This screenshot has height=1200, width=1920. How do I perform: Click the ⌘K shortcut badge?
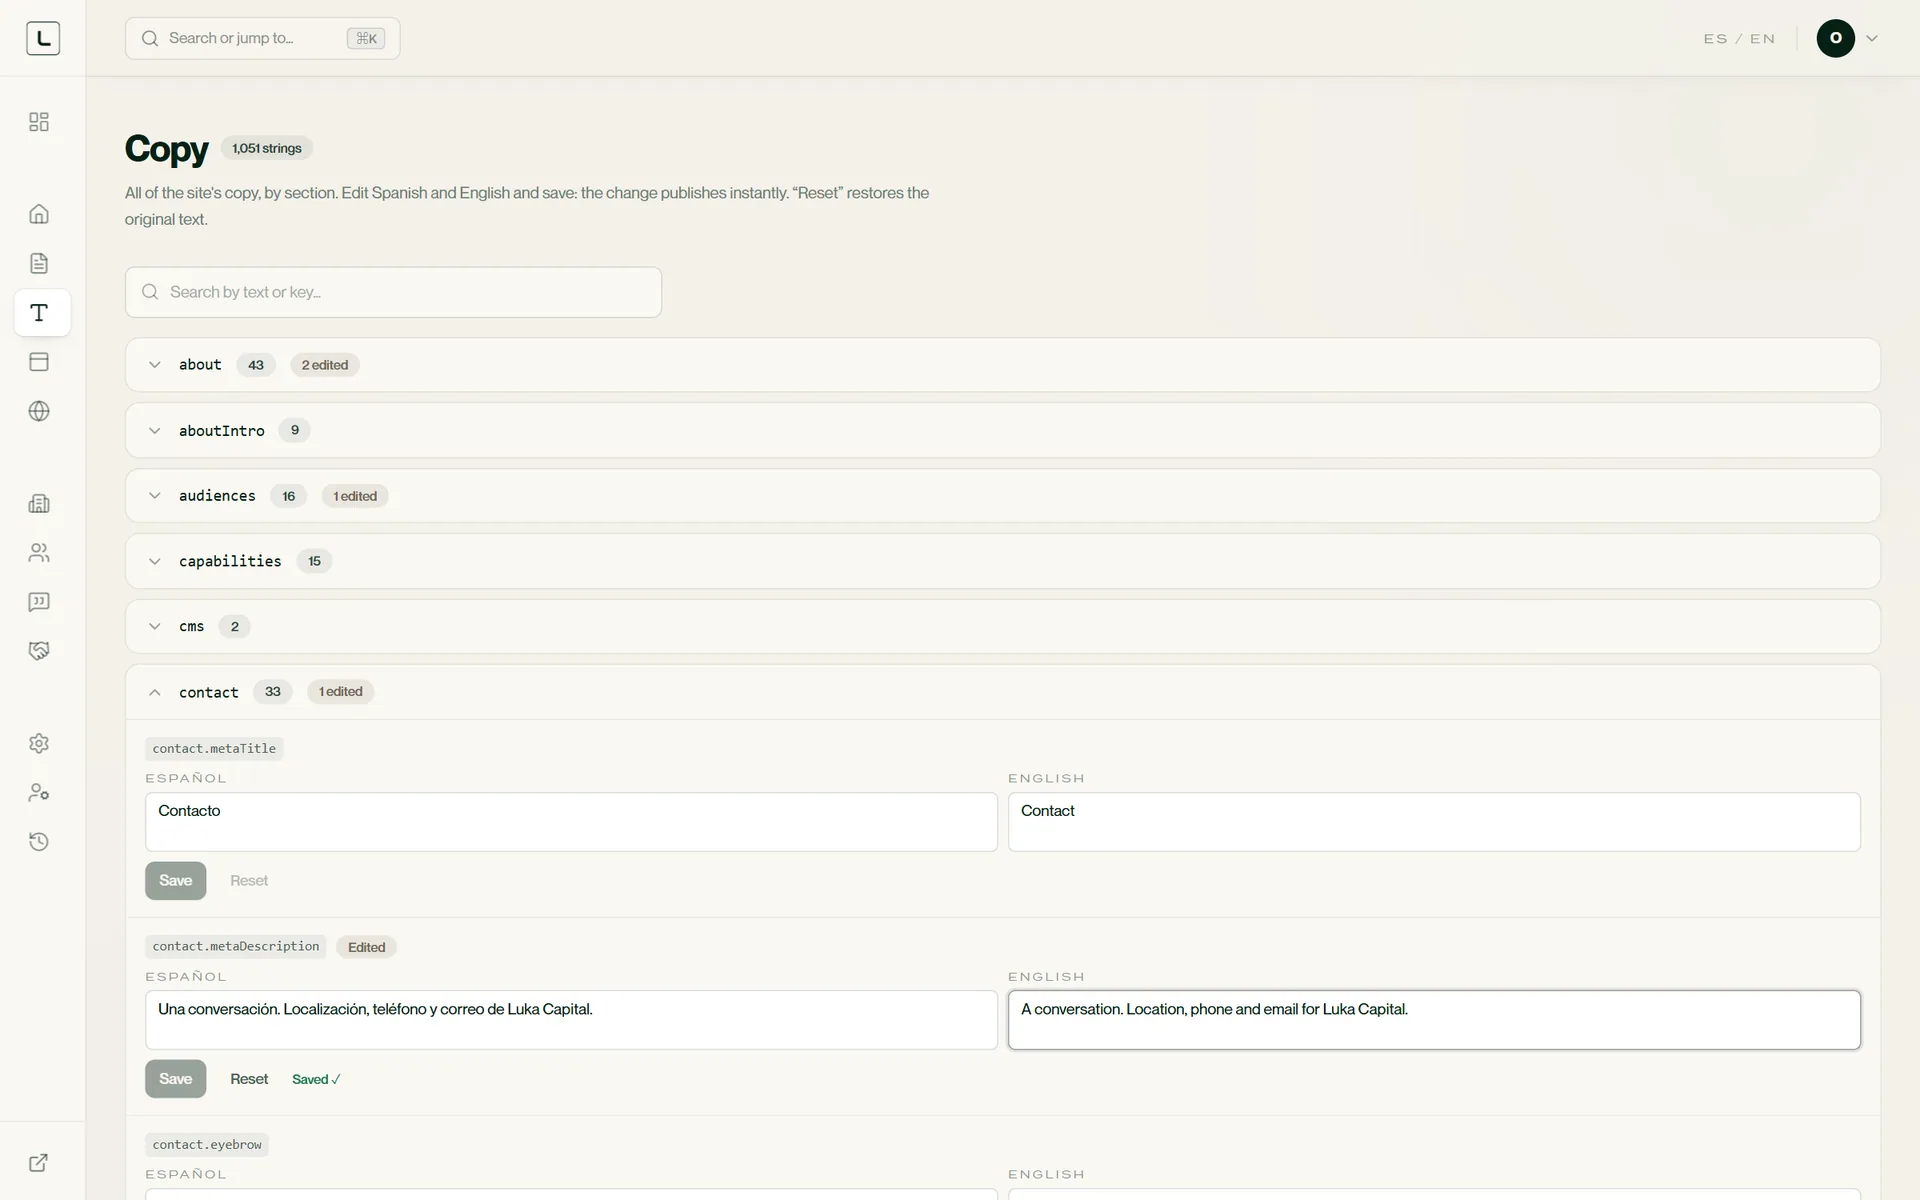point(366,38)
